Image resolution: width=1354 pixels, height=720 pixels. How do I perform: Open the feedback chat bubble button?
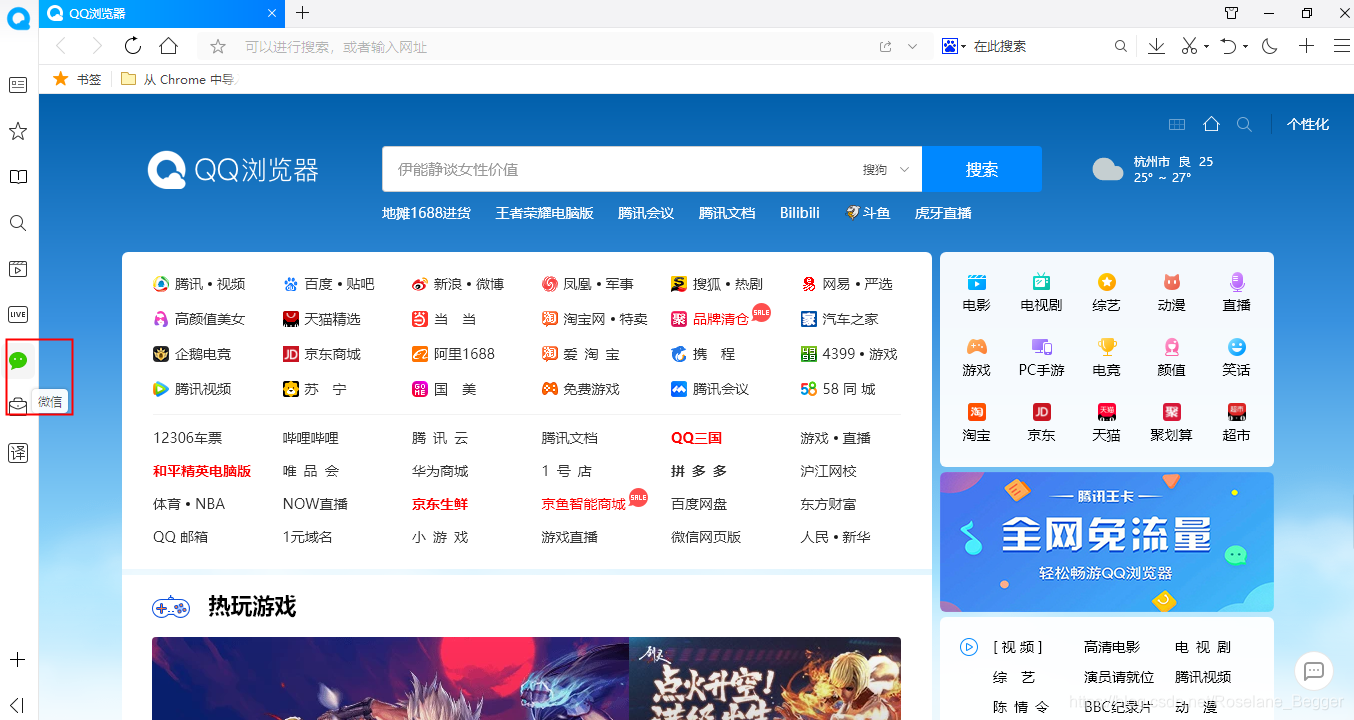coord(1314,671)
